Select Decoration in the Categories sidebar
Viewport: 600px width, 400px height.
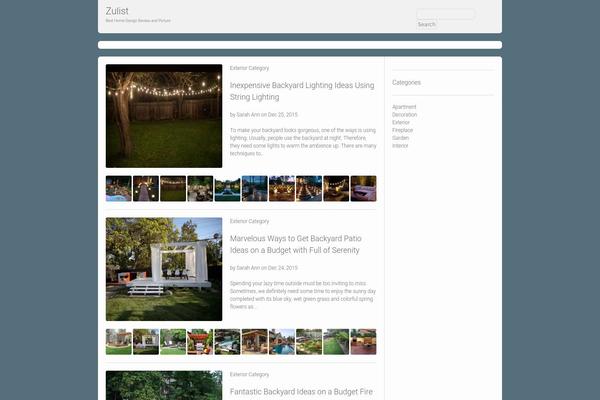[404, 114]
